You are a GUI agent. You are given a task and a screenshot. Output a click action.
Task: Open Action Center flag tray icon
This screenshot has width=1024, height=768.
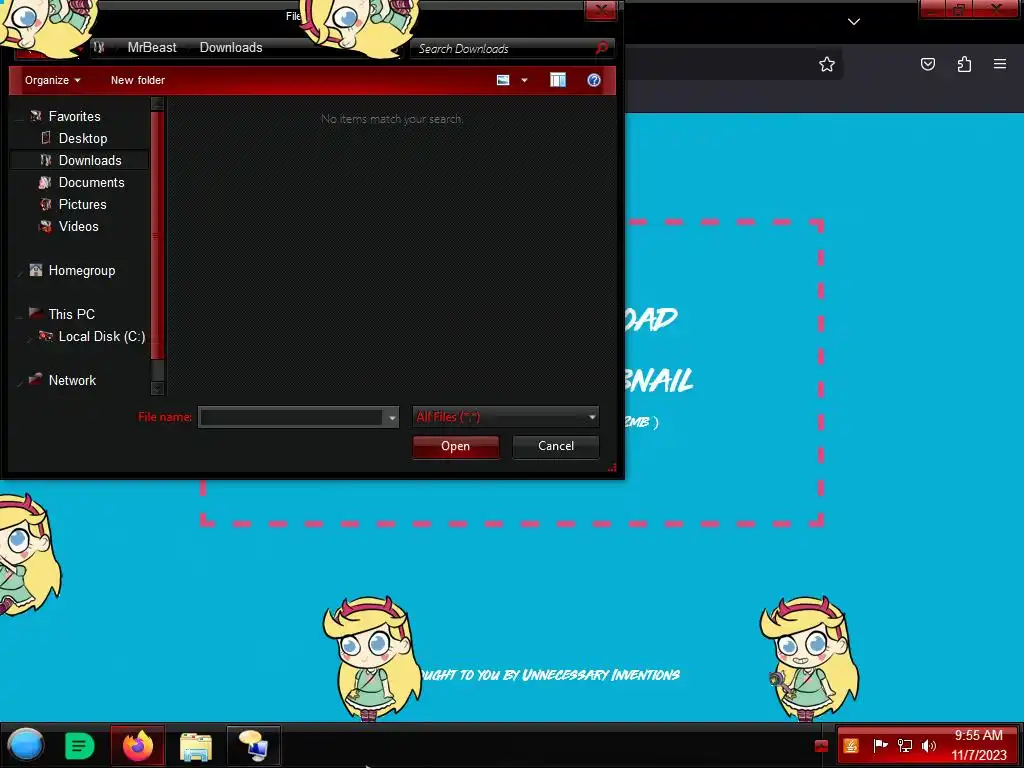click(x=880, y=745)
